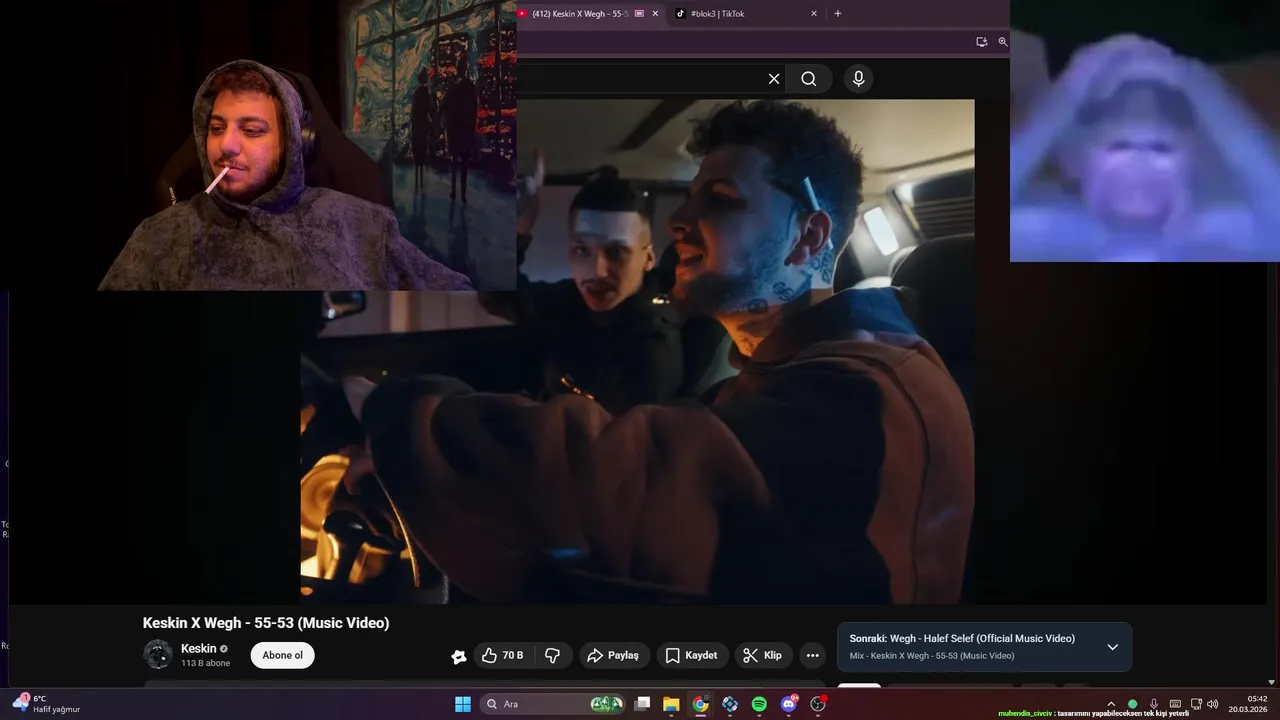Click the taskbar Ara search box
The width and height of the screenshot is (1280, 720).
553,704
